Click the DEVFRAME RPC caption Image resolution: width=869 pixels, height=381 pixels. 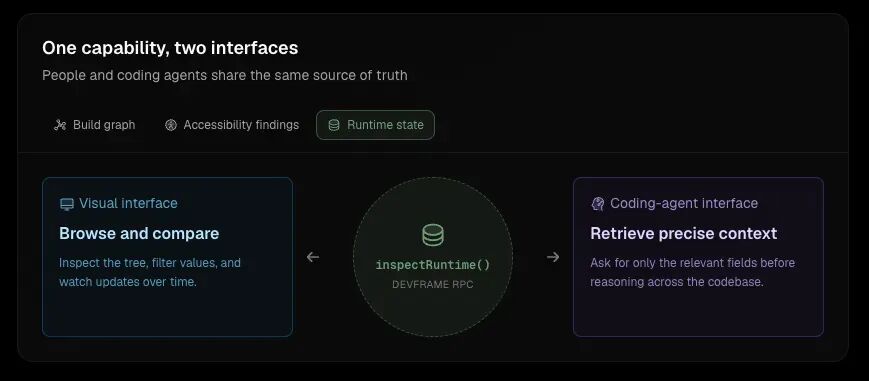pyautogui.click(x=433, y=285)
